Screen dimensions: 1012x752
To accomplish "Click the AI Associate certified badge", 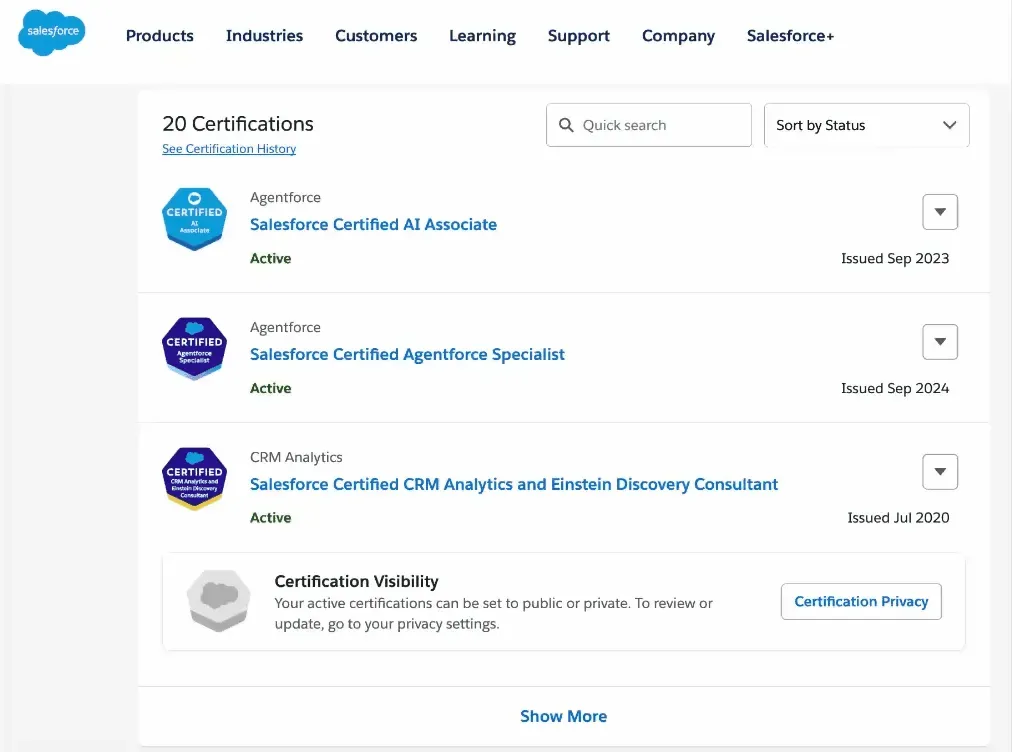I will point(194,219).
